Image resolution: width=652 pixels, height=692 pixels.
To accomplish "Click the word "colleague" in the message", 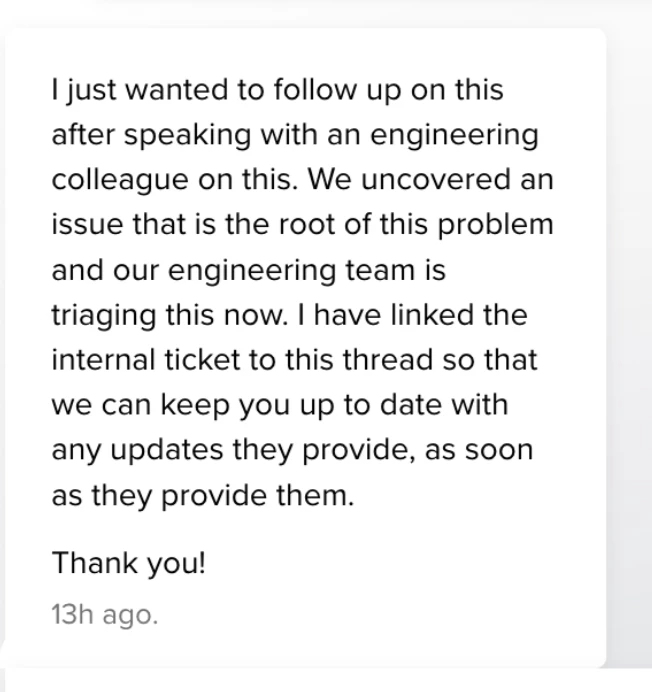I will tap(120, 181).
